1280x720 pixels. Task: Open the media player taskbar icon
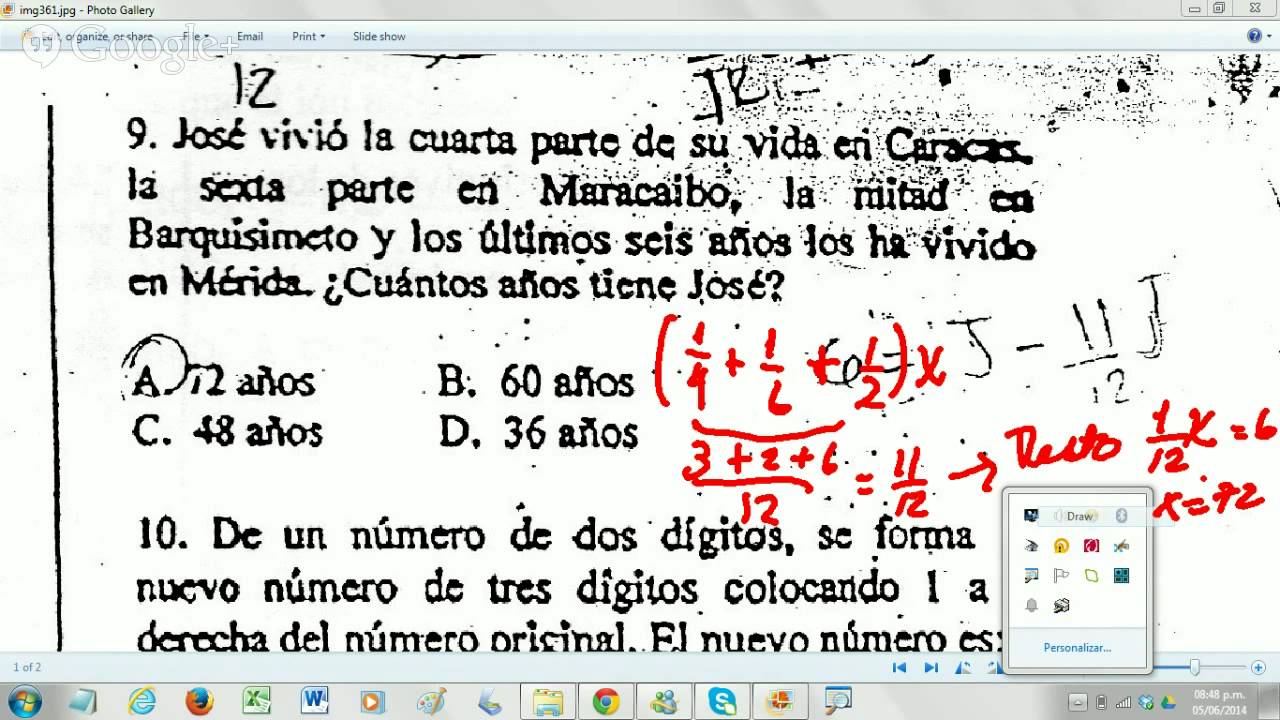(x=373, y=702)
